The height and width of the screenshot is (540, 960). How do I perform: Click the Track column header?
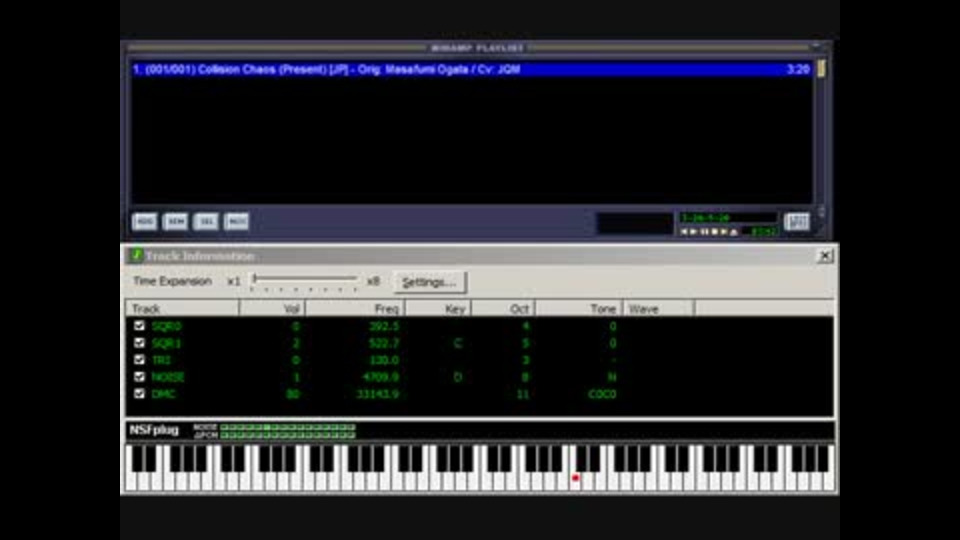[x=182, y=309]
